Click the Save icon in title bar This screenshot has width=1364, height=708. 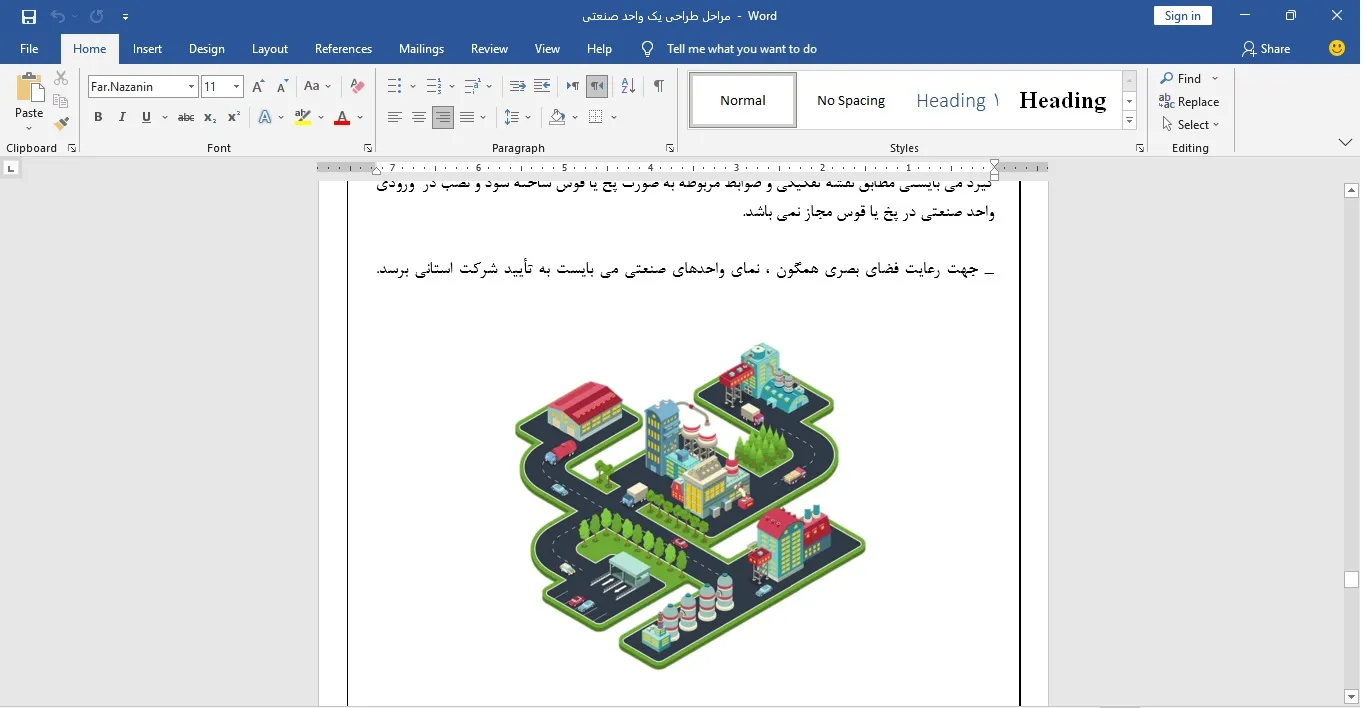click(28, 16)
